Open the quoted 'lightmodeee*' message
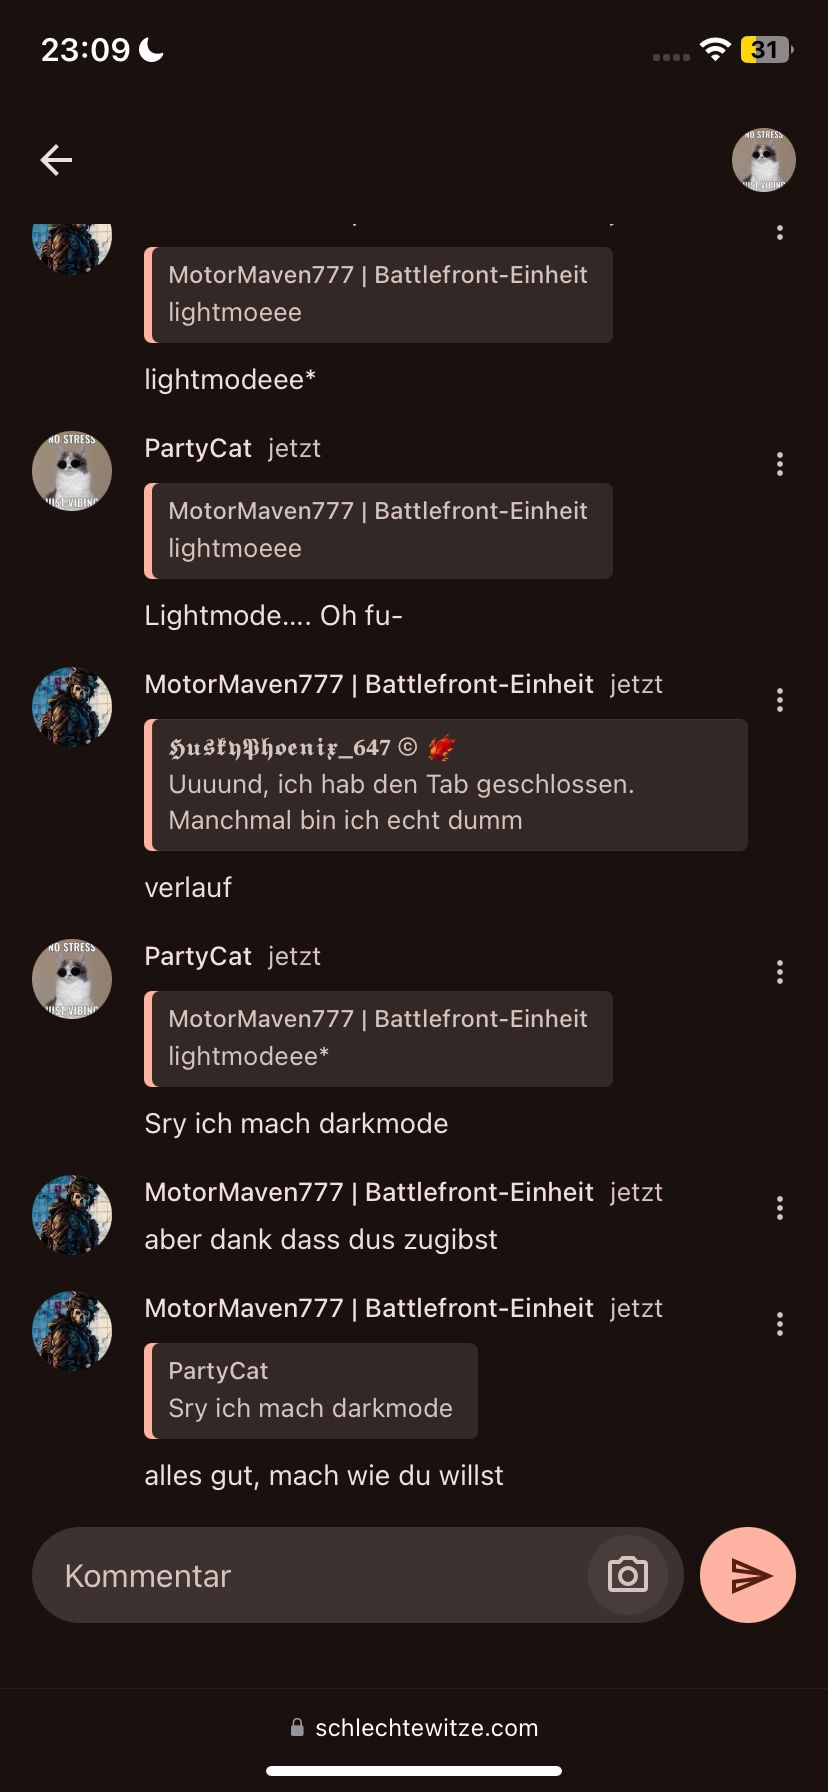This screenshot has width=828, height=1792. (x=378, y=1039)
